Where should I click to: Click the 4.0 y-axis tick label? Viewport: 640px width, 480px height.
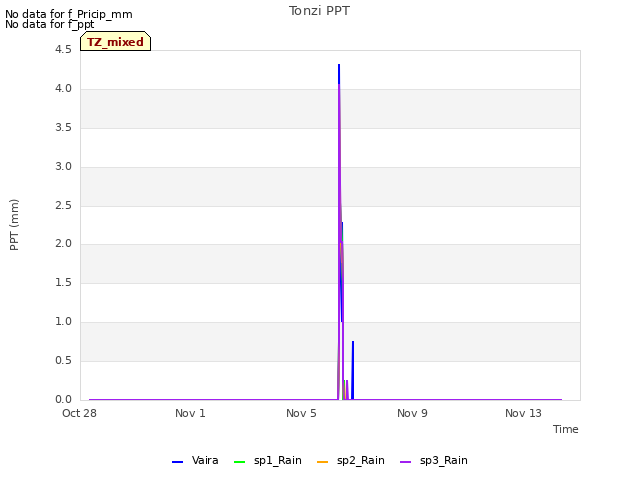pyautogui.click(x=63, y=89)
